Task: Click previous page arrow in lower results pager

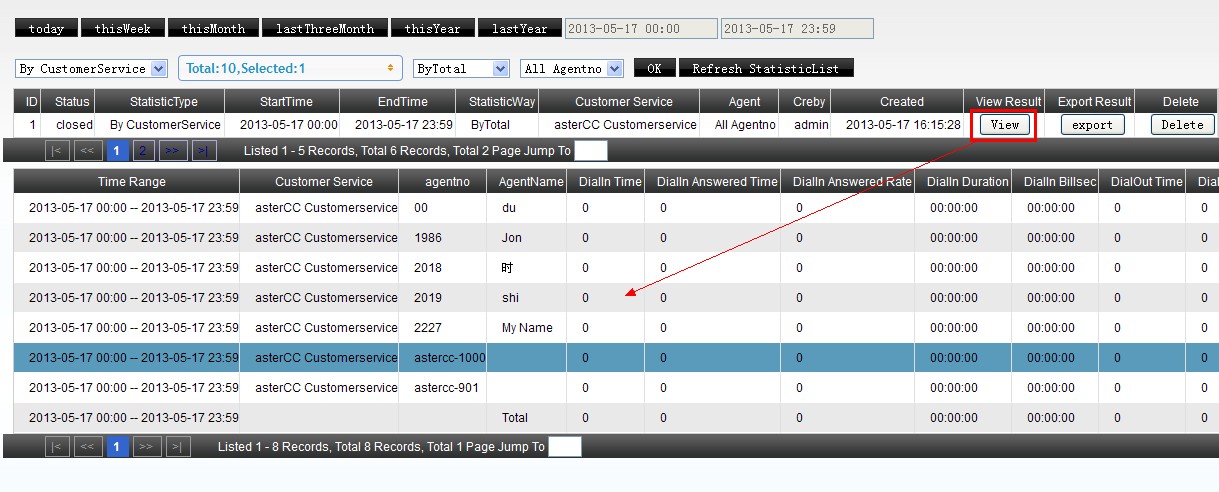Action: click(88, 447)
